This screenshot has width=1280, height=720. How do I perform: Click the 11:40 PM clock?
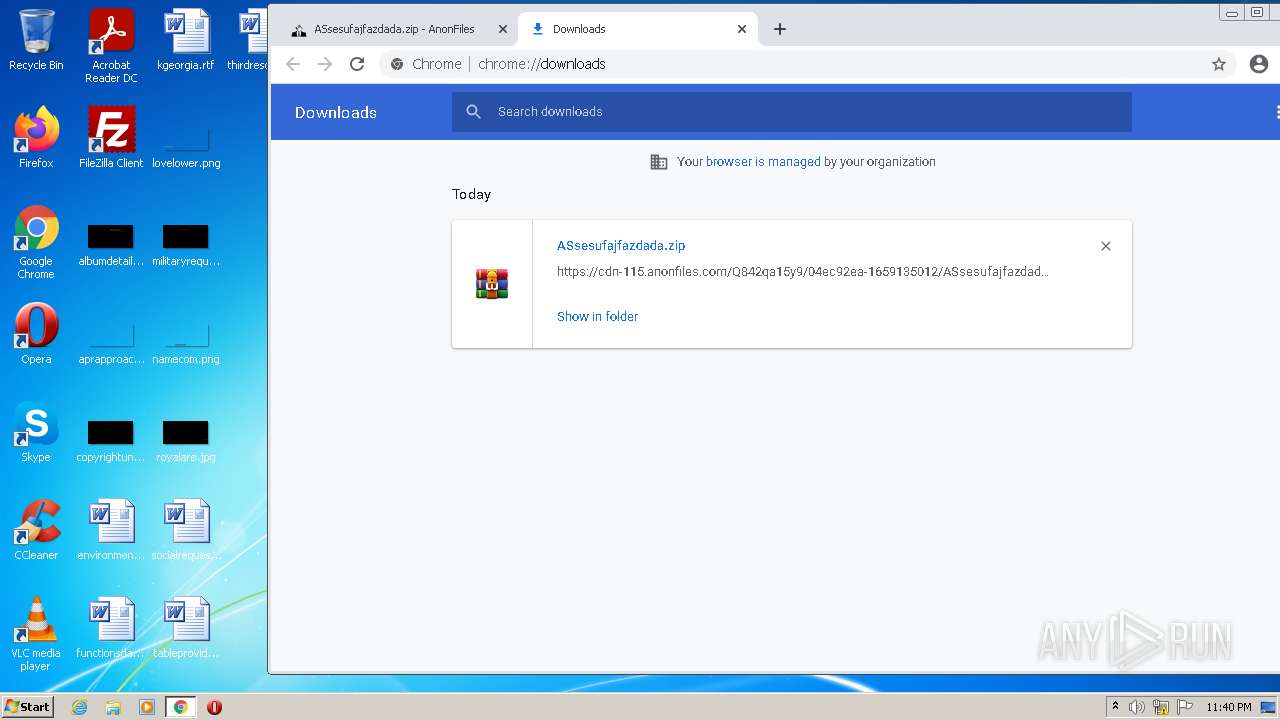pos(1229,707)
